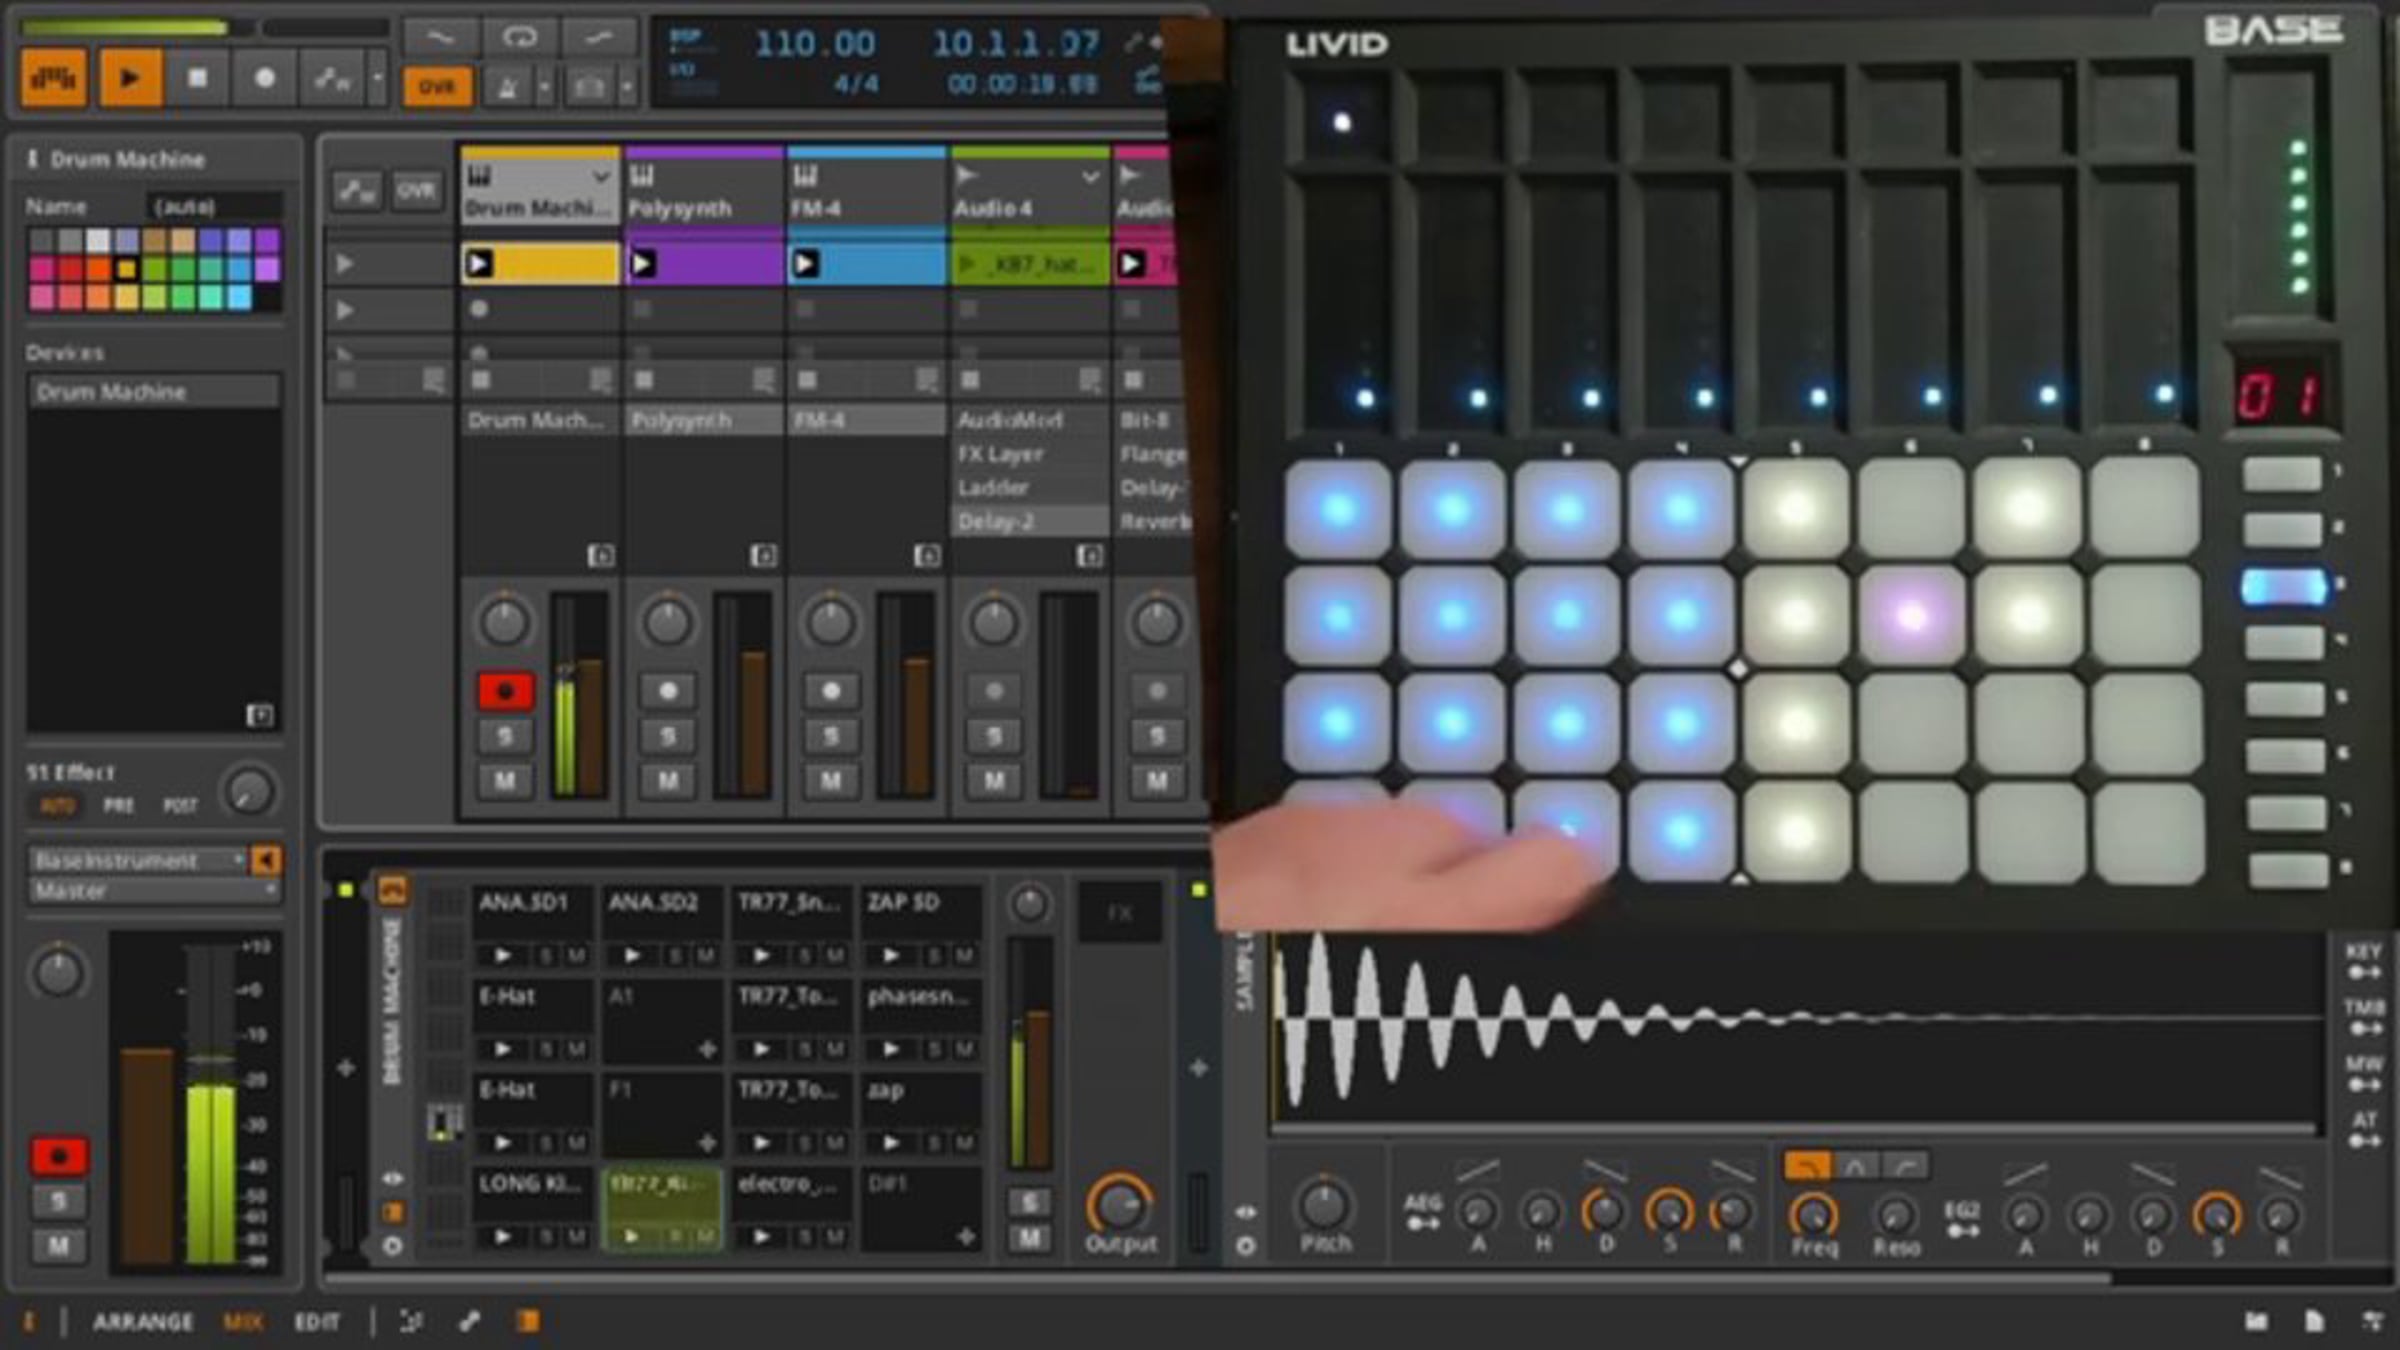Disarm record on Drum Machine track
The width and height of the screenshot is (2400, 1350).
(504, 691)
